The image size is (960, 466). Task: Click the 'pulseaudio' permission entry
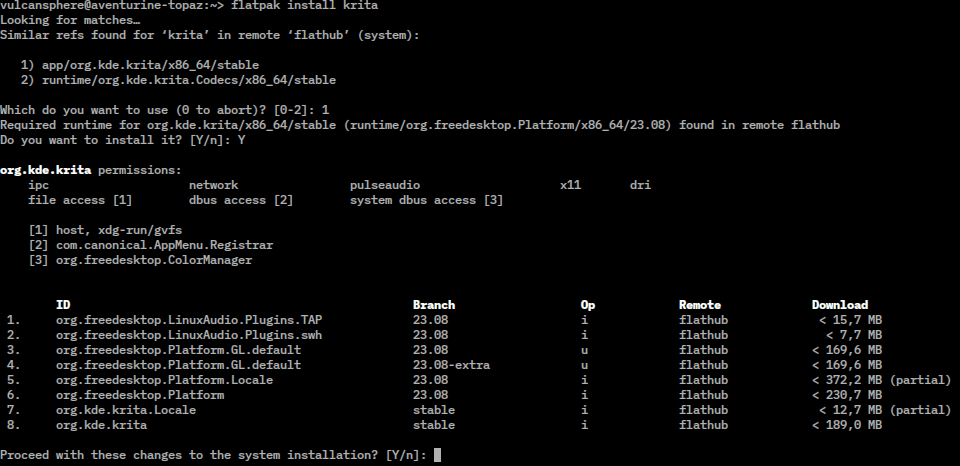[385, 185]
